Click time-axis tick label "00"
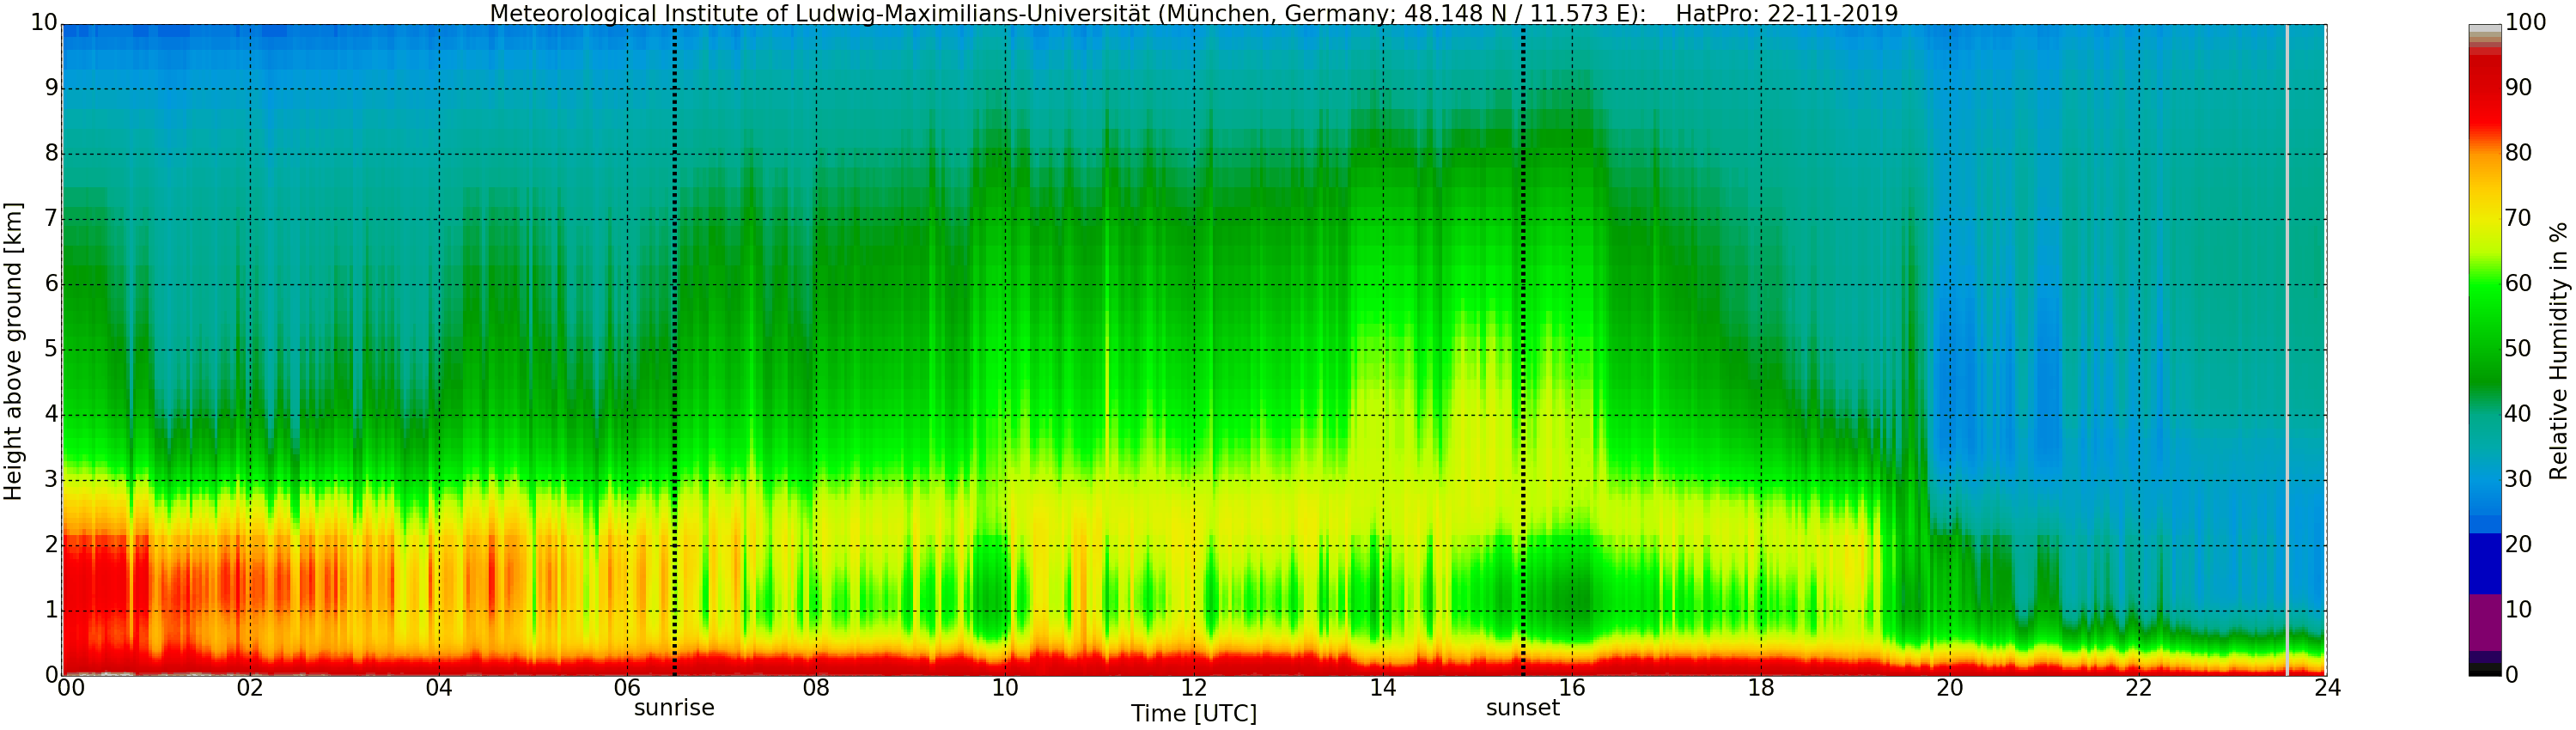This screenshot has width=2576, height=730. 70,688
